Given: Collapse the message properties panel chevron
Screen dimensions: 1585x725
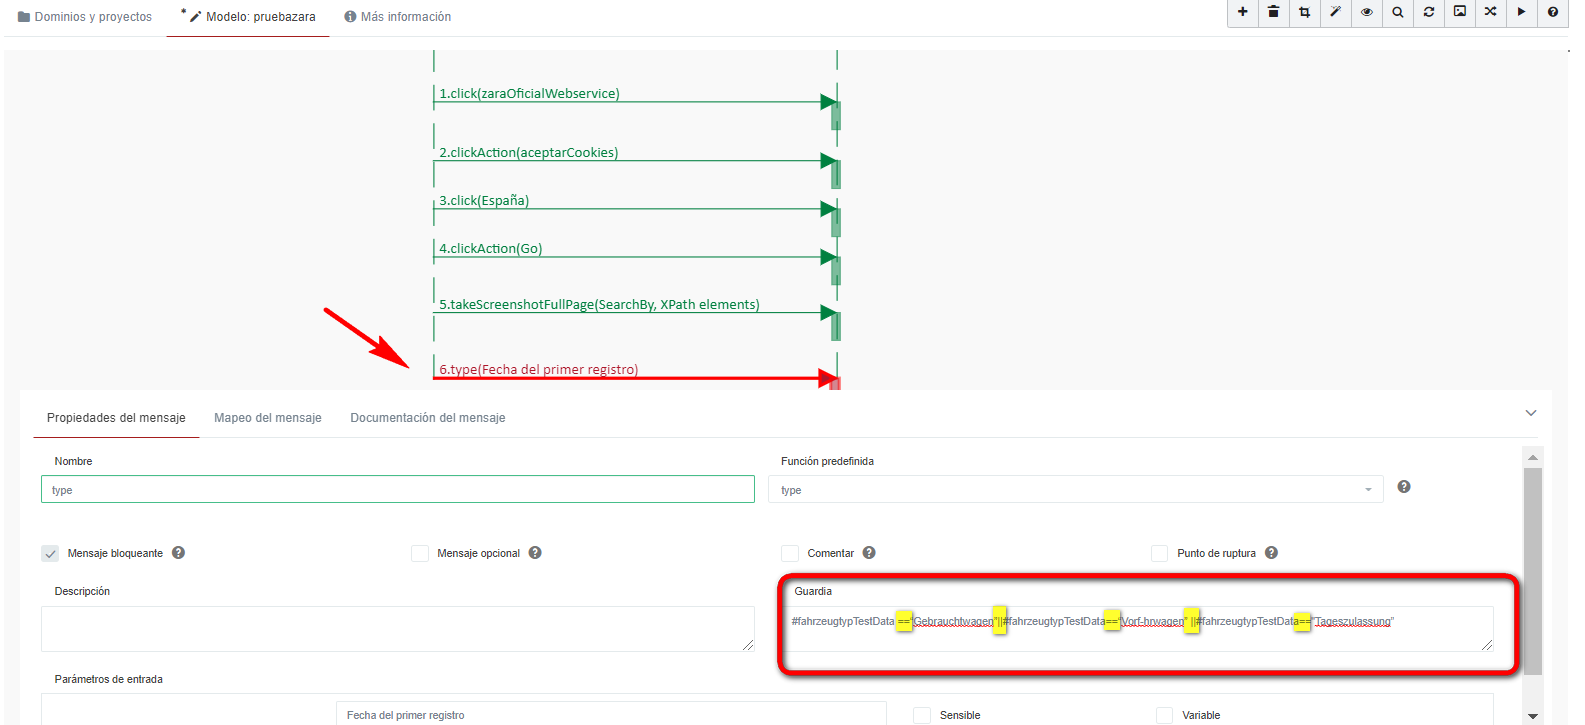Looking at the screenshot, I should point(1530,413).
